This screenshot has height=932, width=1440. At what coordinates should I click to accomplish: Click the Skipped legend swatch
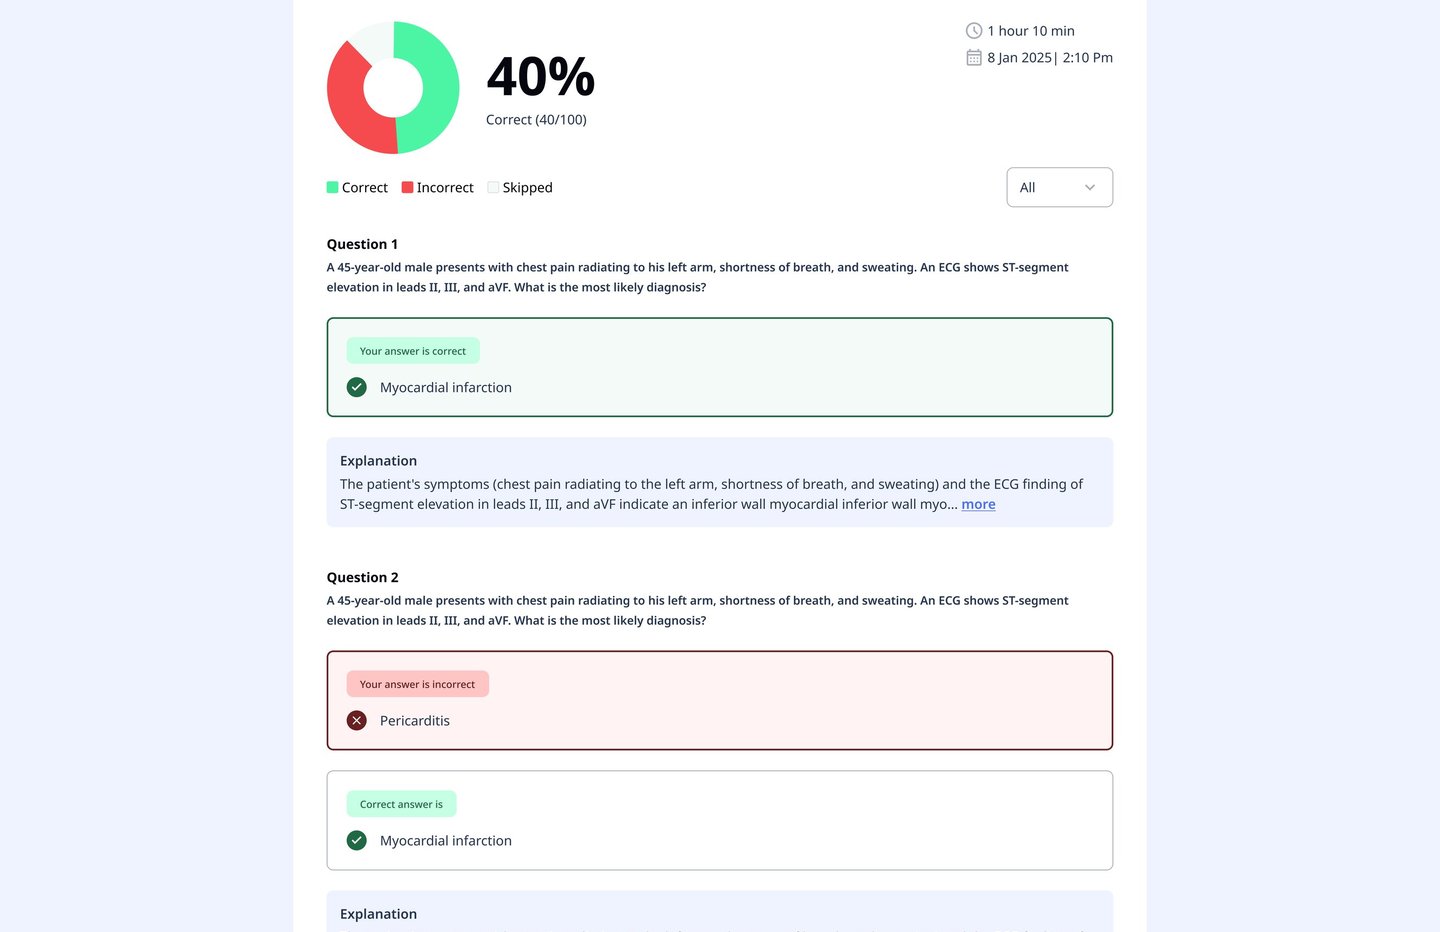coord(493,187)
